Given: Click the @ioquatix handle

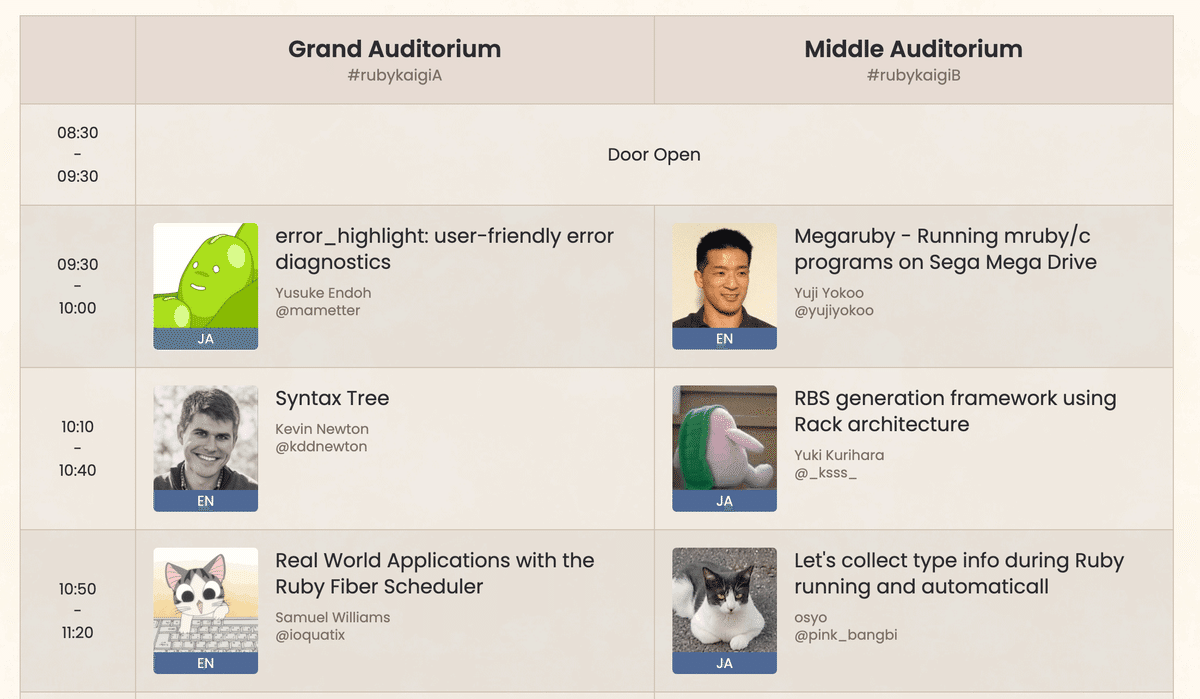Looking at the screenshot, I should (310, 635).
